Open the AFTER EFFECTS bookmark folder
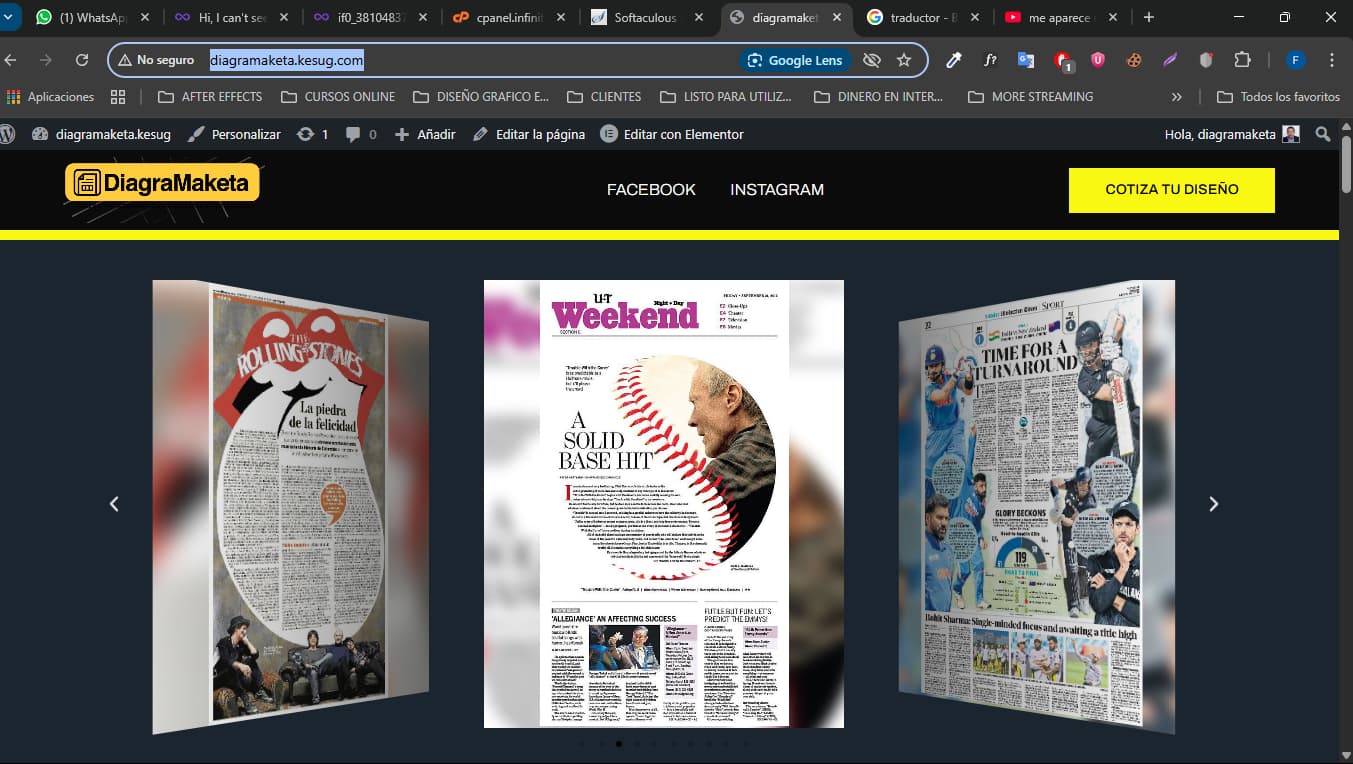 pos(211,97)
